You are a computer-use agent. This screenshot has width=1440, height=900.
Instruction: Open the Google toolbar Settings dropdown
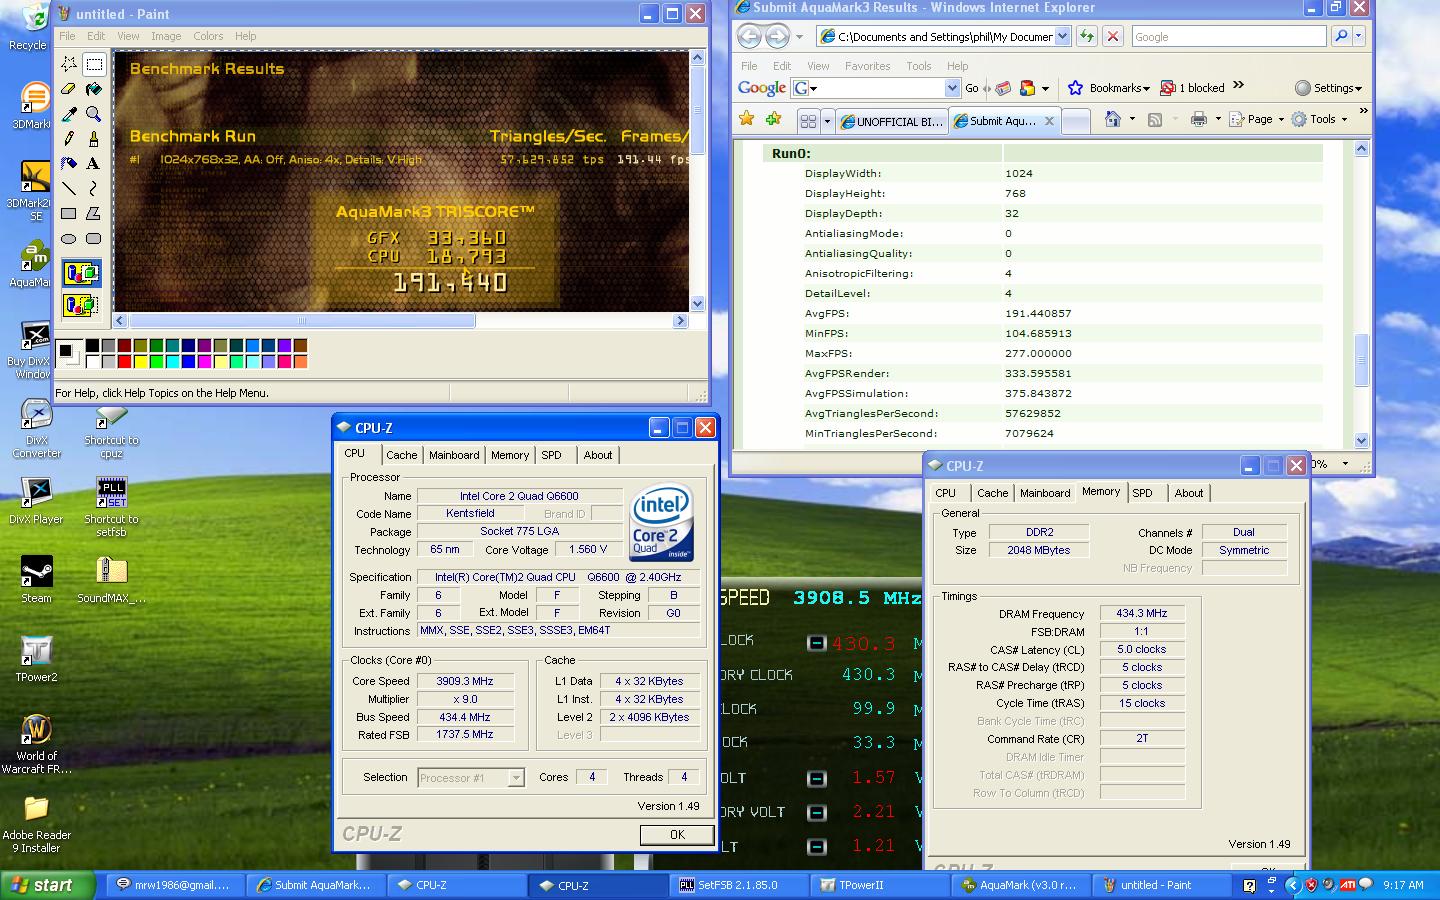tap(1328, 88)
